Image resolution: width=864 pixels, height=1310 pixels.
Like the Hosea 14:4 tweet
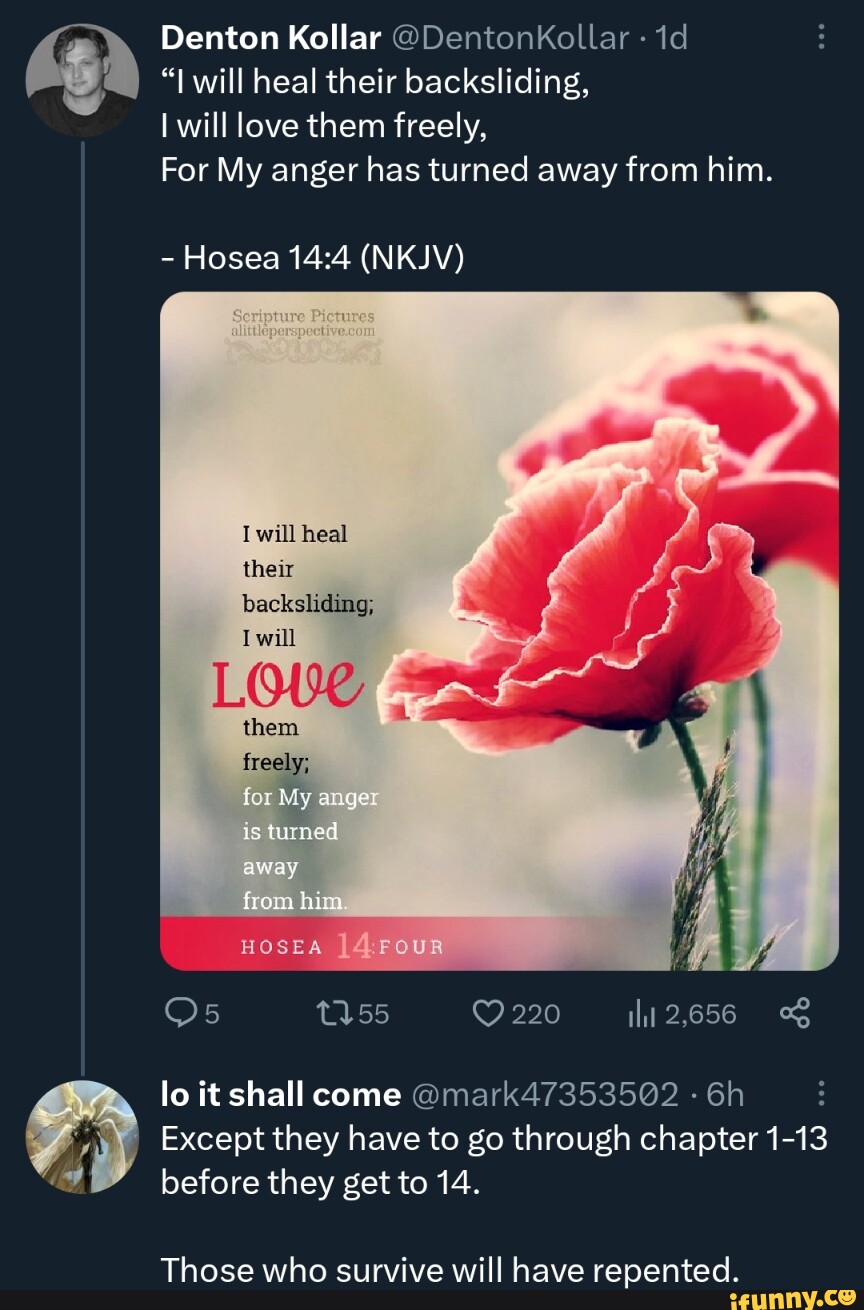point(488,1014)
